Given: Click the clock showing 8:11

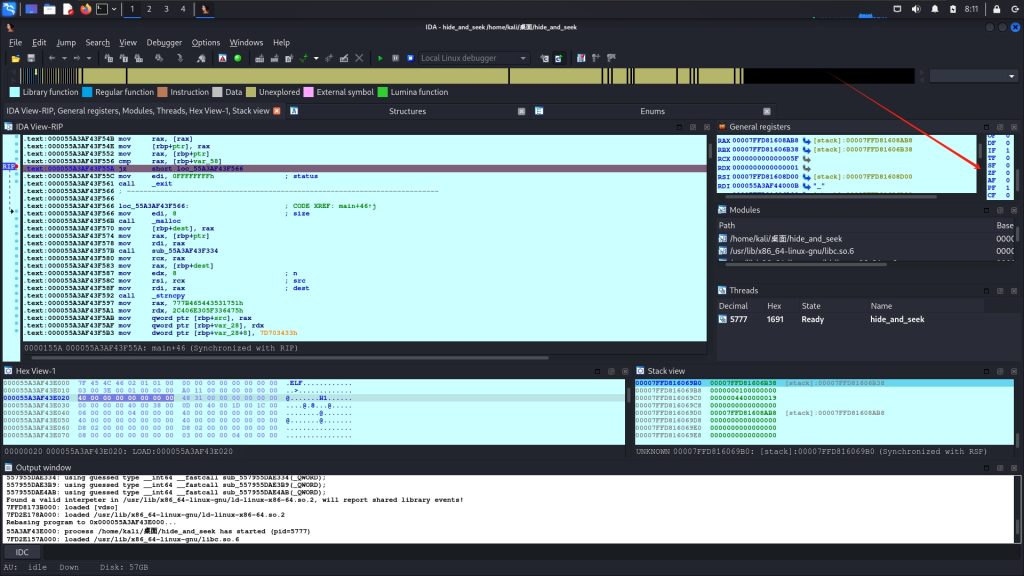Looking at the screenshot, I should 972,9.
